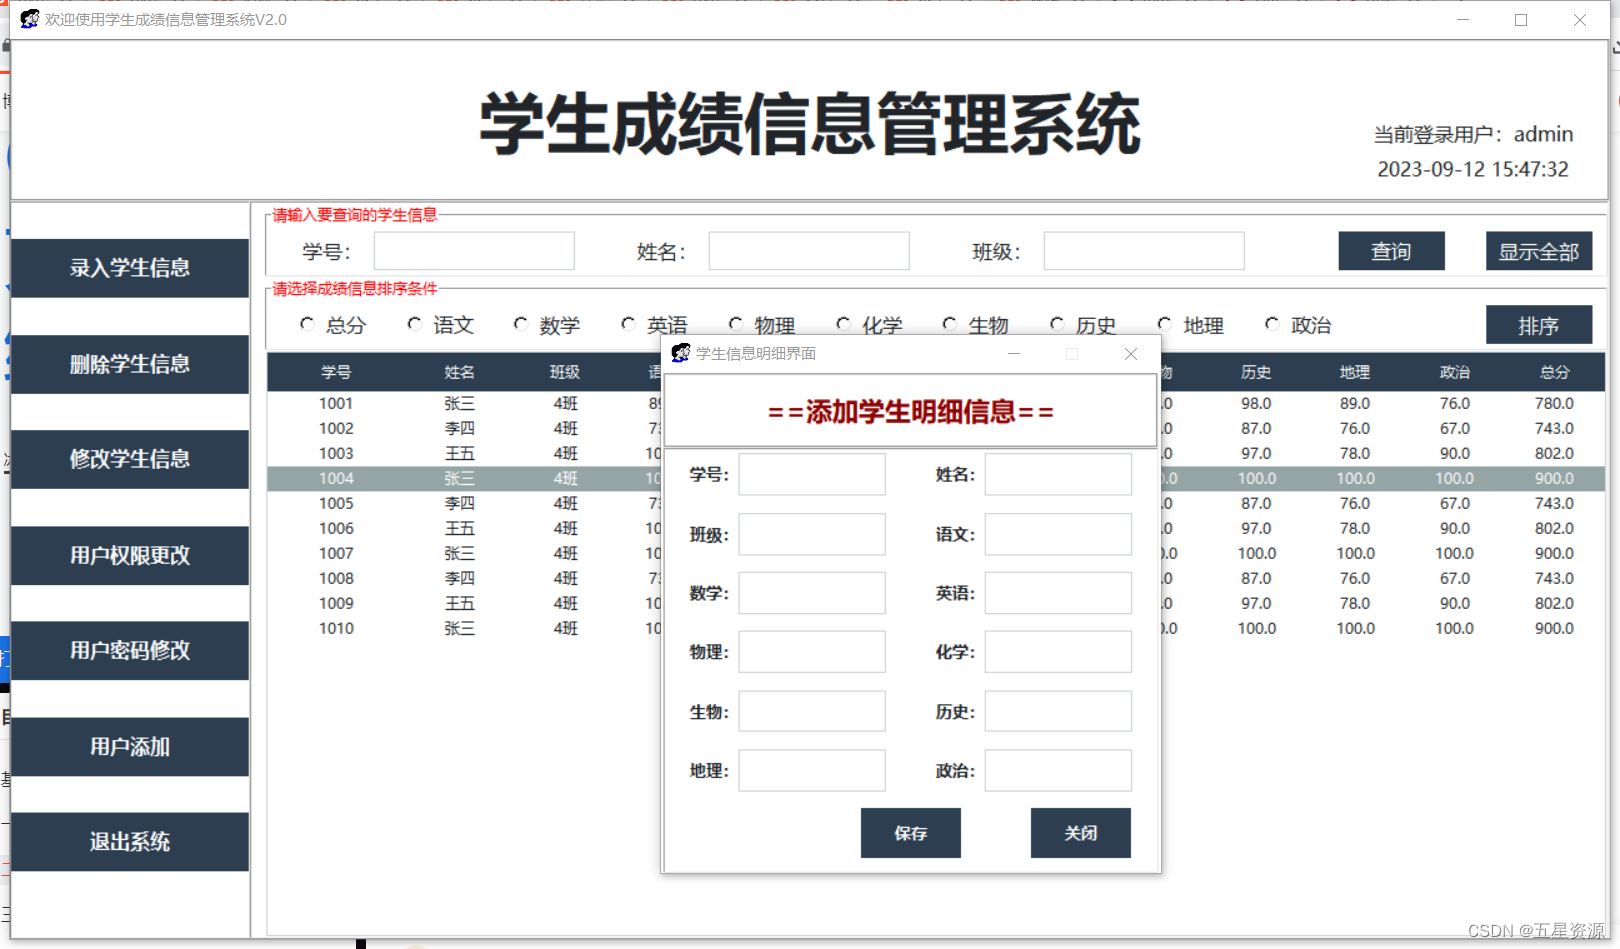Open 录入学生信息 from the sidebar

click(x=129, y=268)
